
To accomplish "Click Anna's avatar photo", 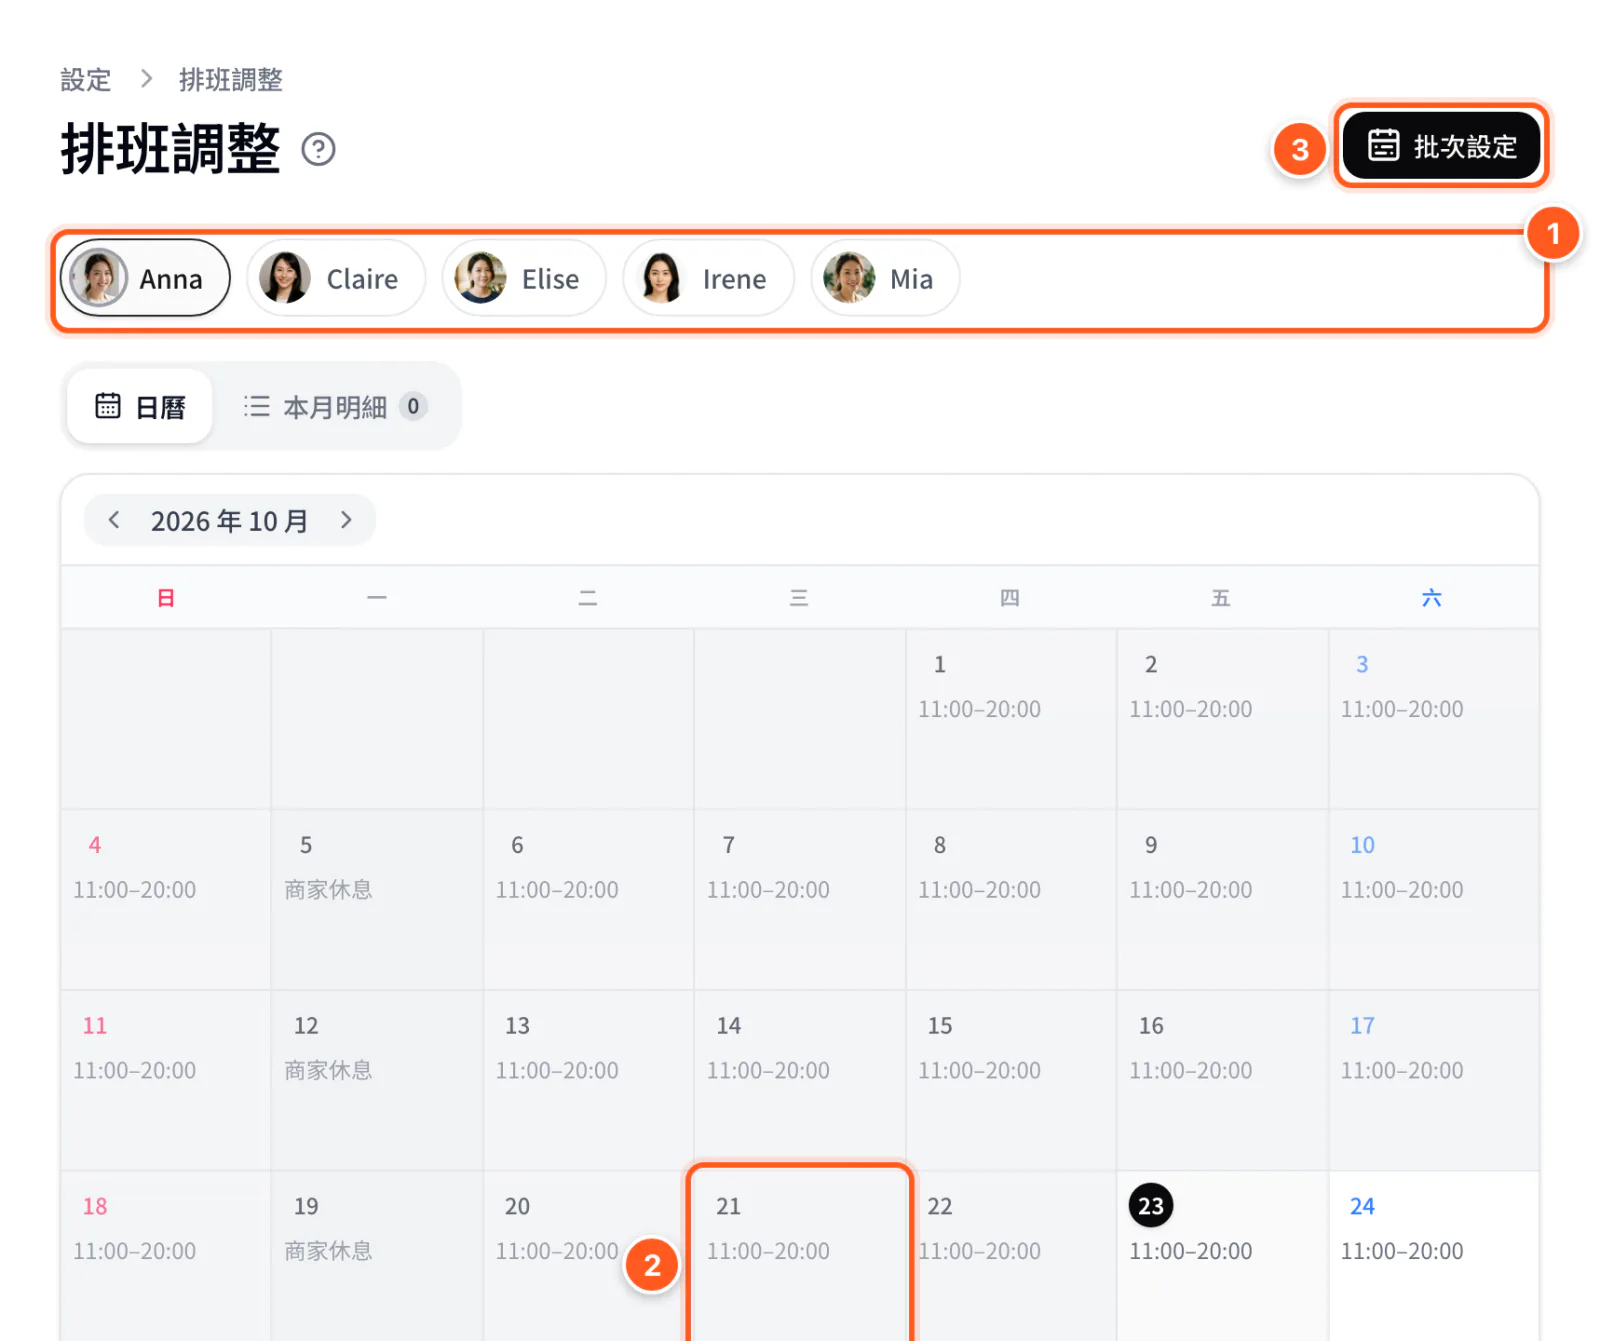I will (98, 278).
